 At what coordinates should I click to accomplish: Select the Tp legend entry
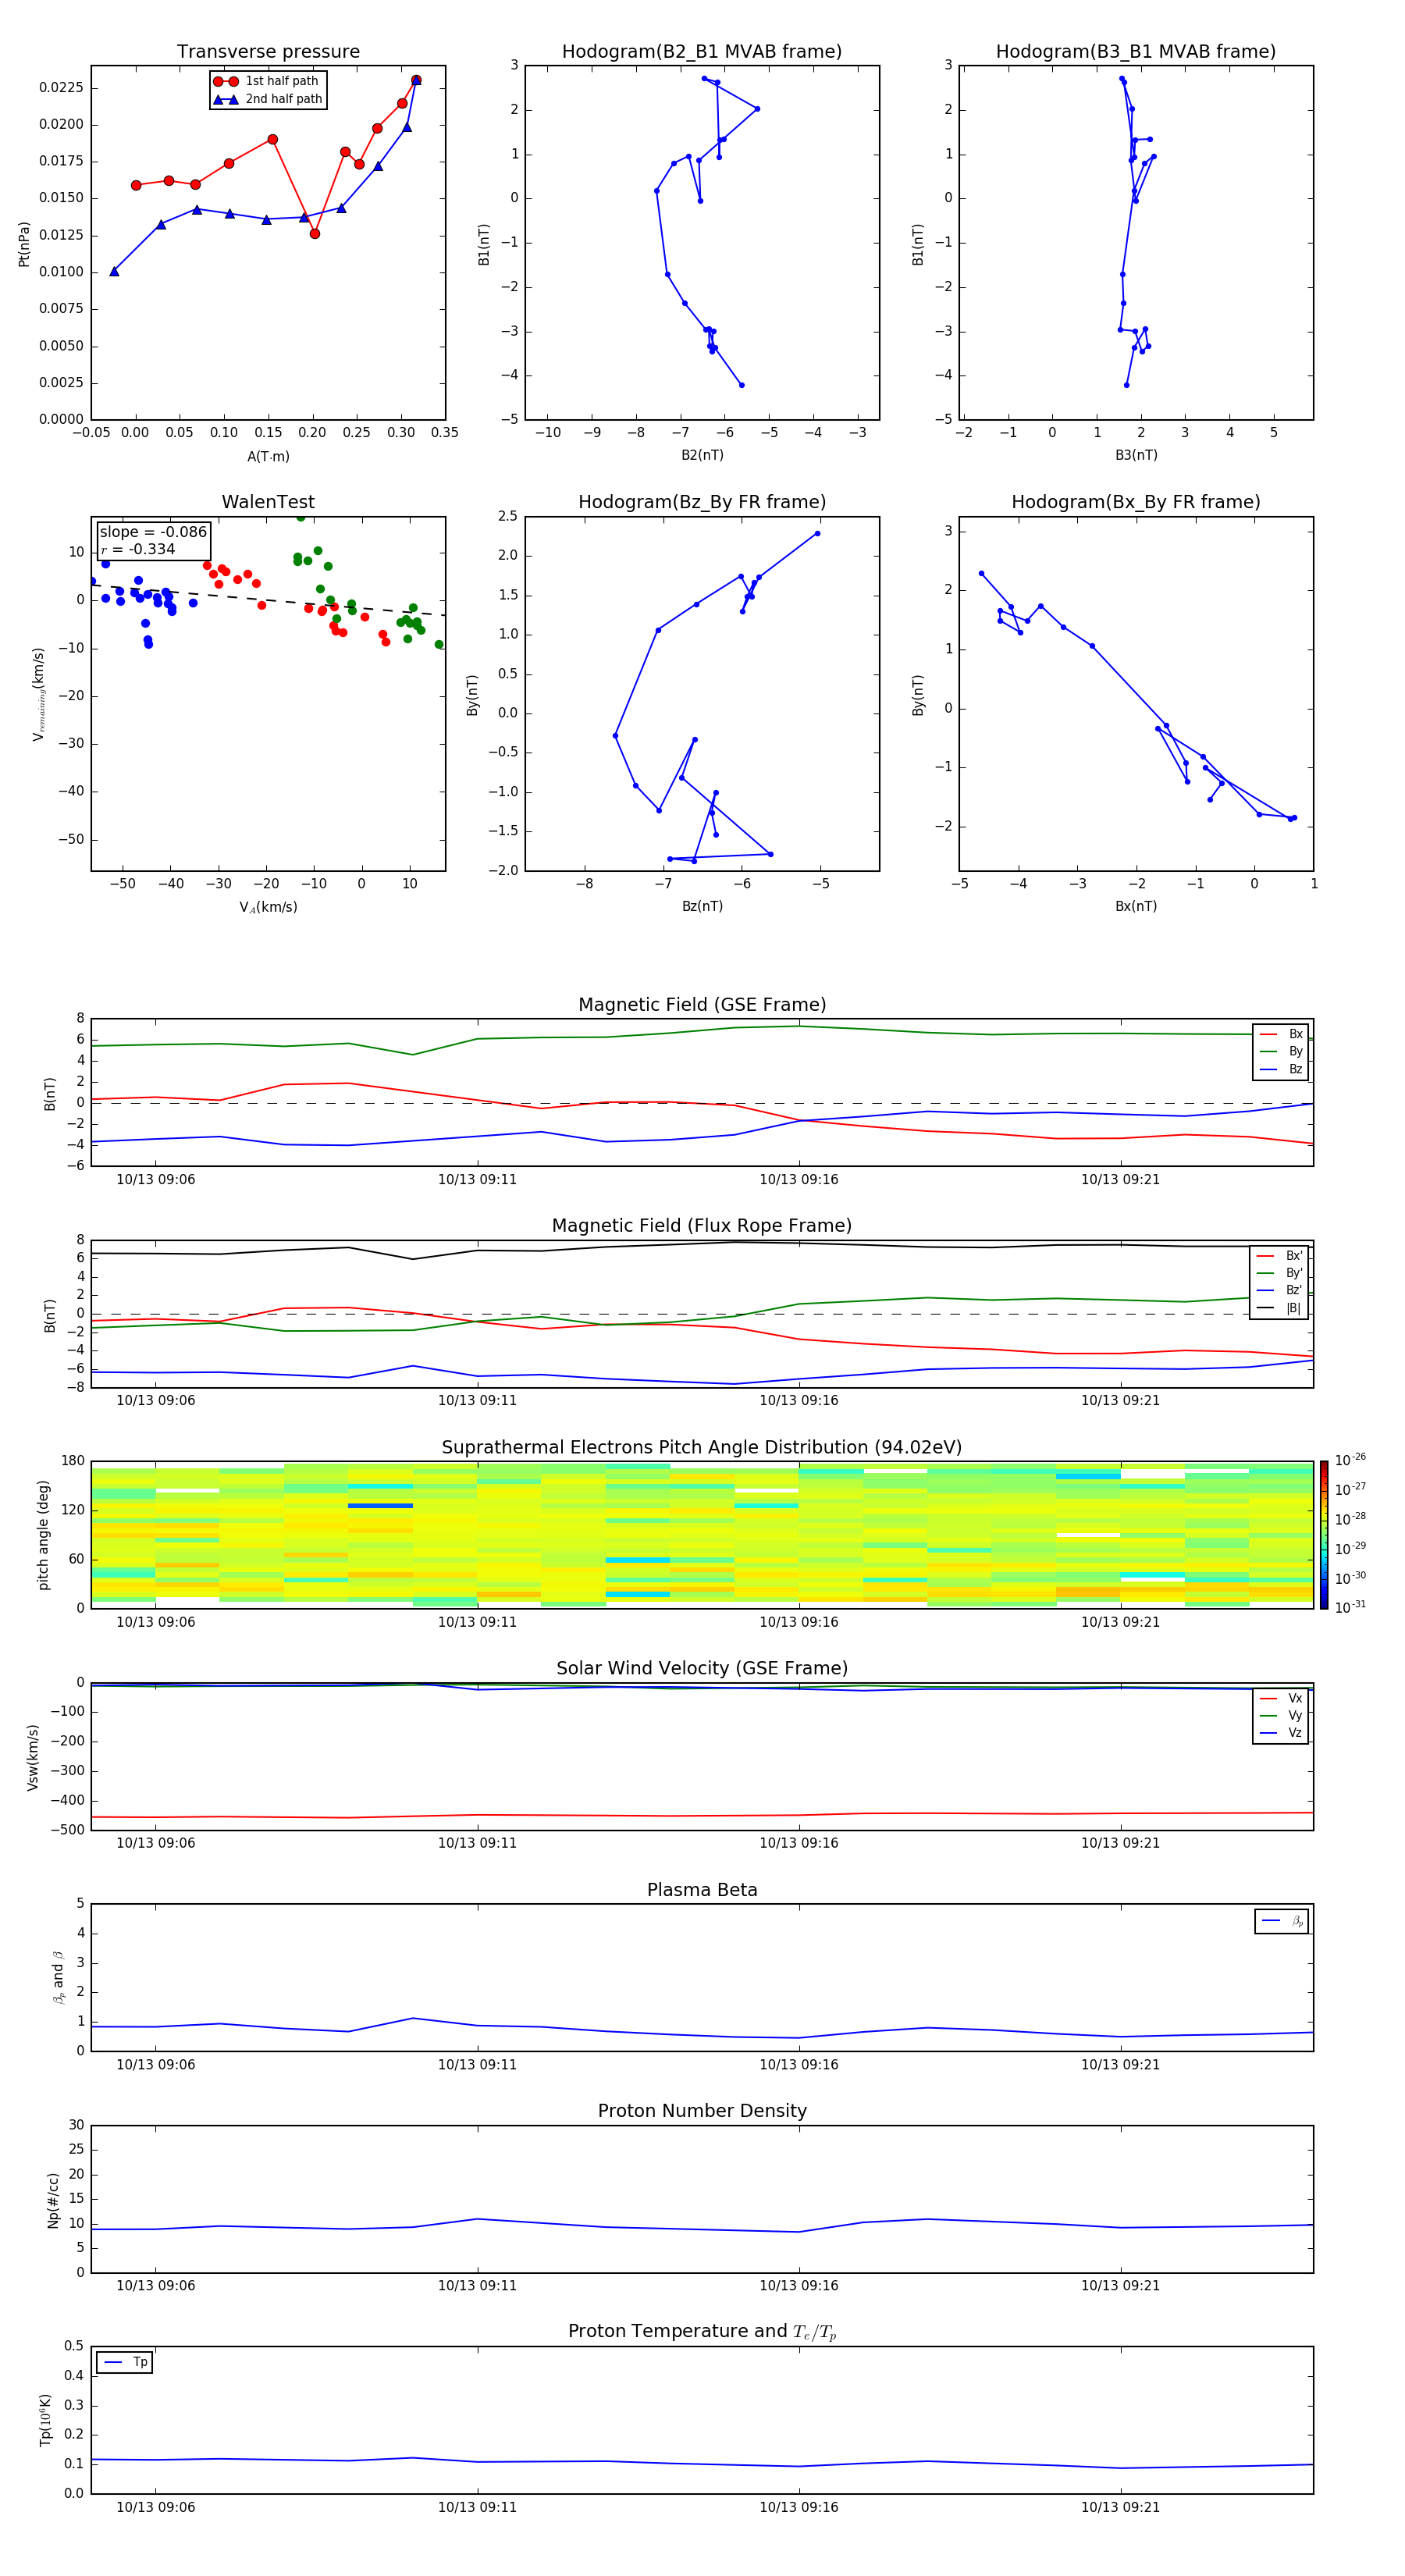(x=125, y=2362)
